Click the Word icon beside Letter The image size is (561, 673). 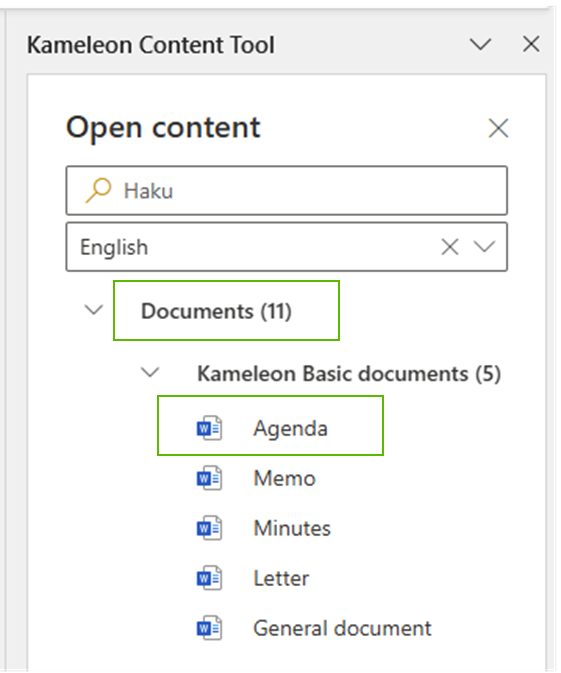(209, 578)
